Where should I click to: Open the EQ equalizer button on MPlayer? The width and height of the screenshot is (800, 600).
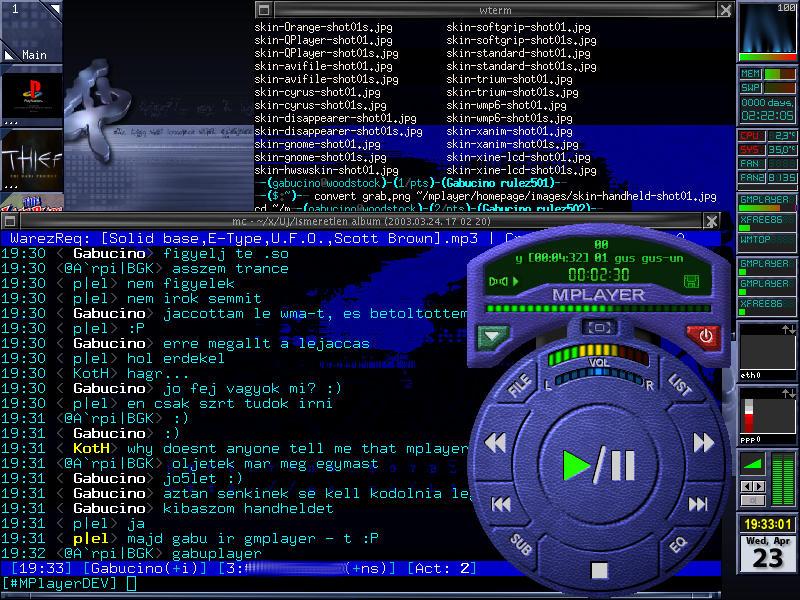pos(677,544)
